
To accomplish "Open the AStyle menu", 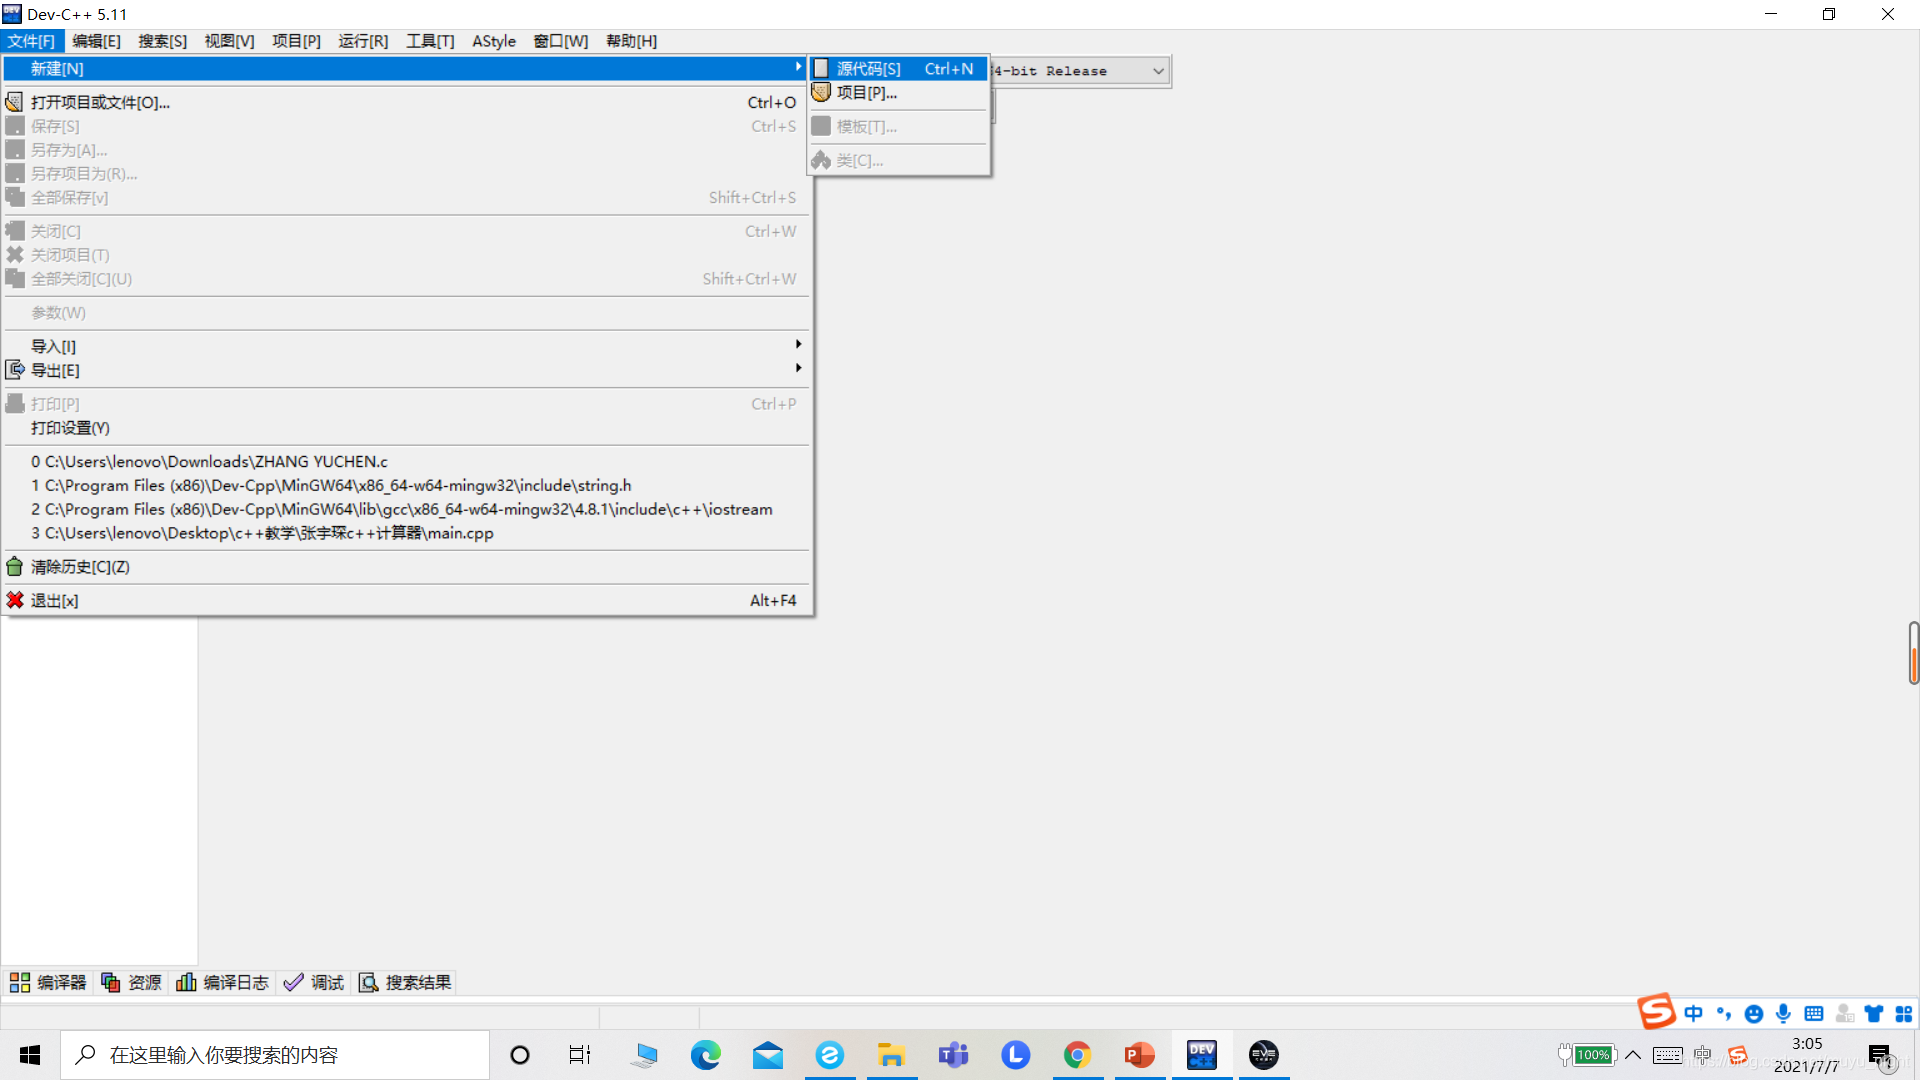I will click(x=494, y=41).
